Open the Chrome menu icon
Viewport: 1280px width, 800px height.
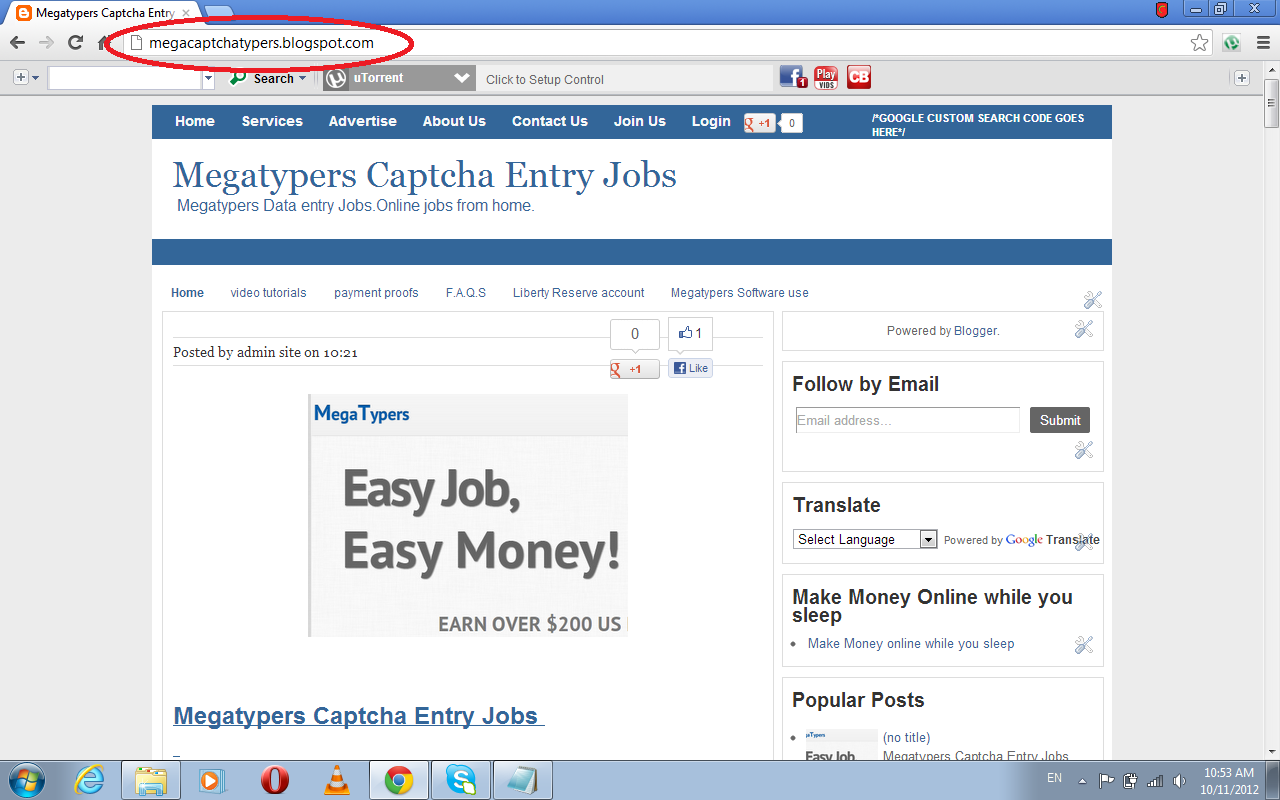(x=1264, y=43)
